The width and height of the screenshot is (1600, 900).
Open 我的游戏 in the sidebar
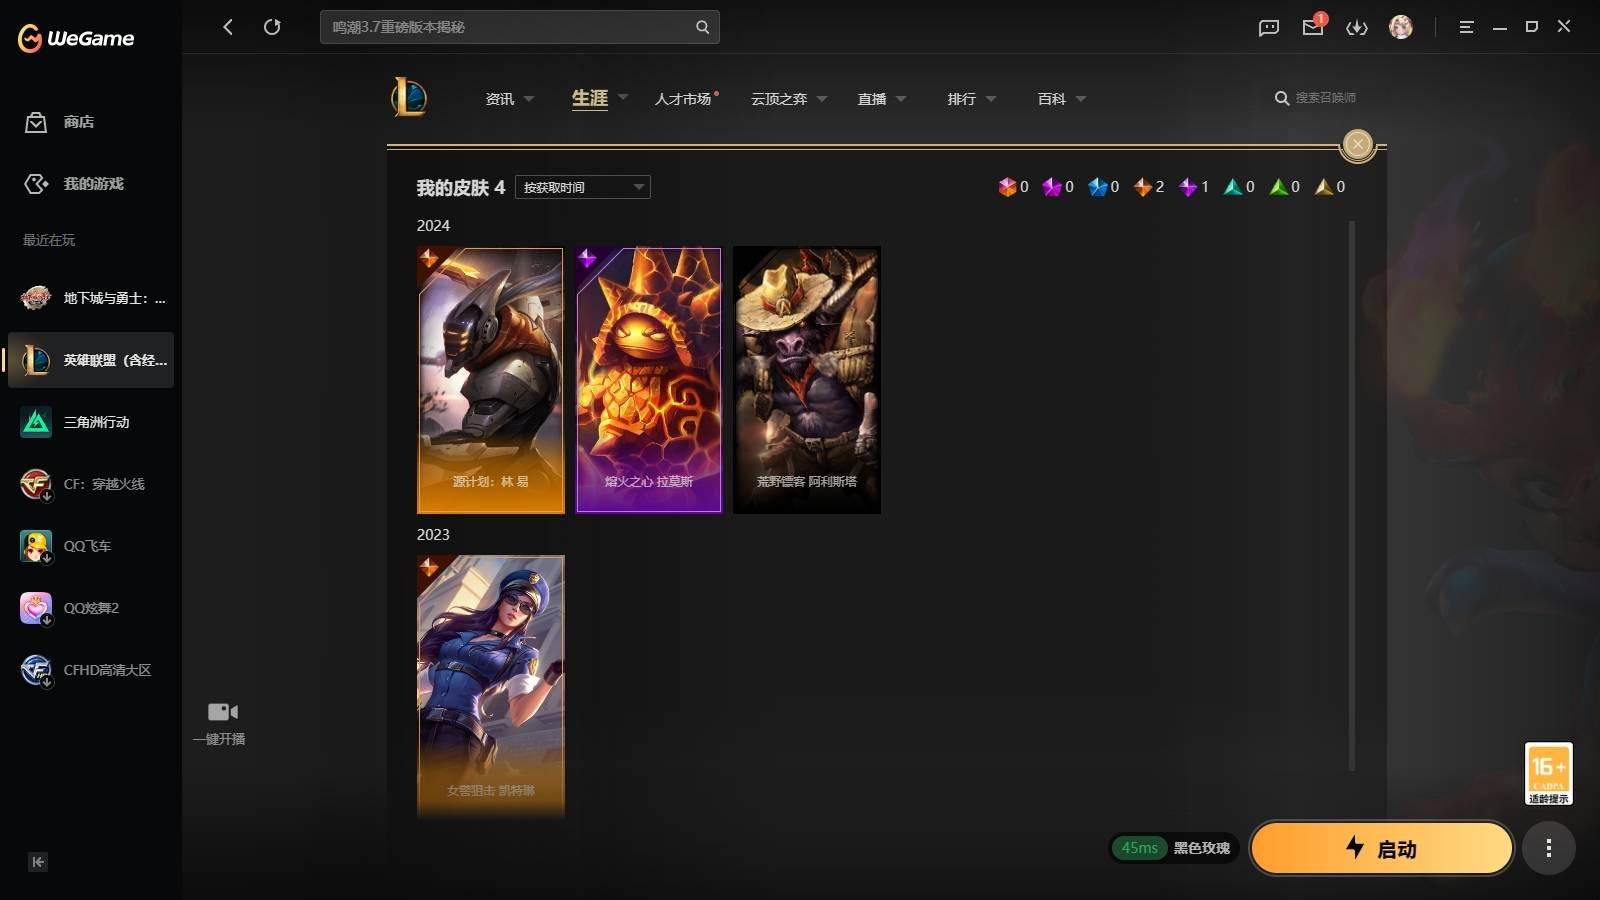(x=74, y=184)
